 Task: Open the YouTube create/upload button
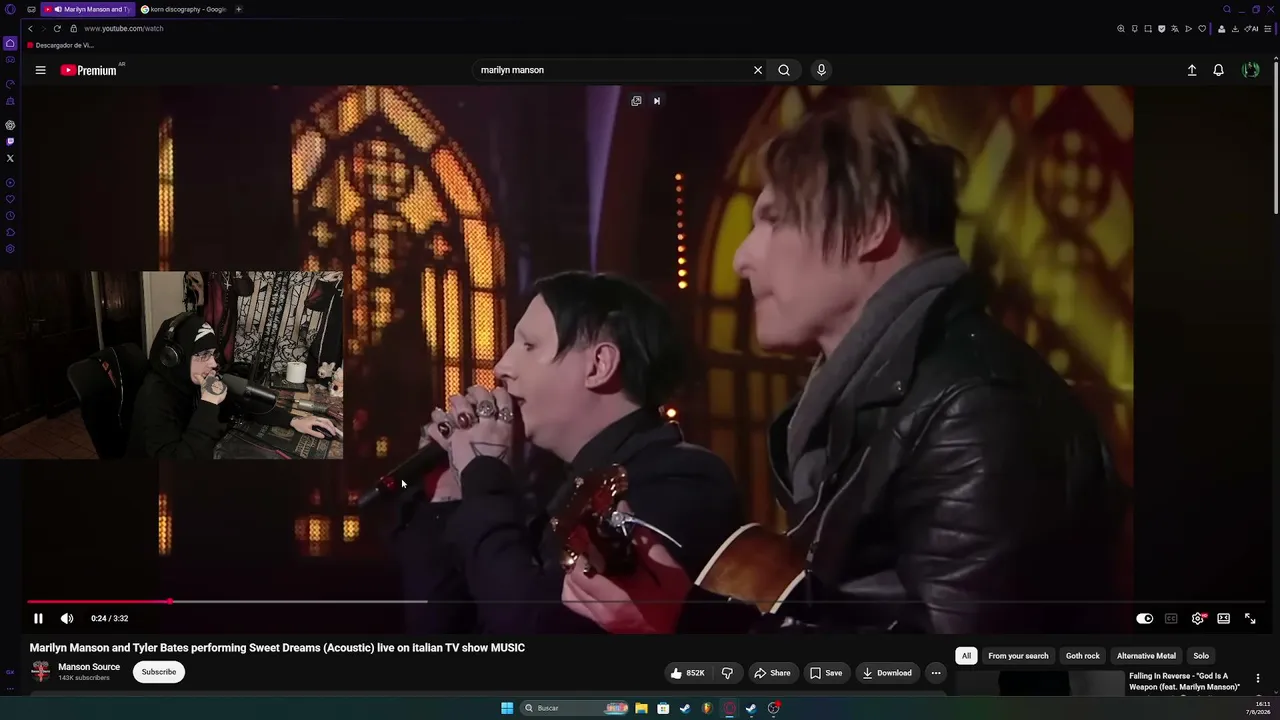pos(1192,70)
